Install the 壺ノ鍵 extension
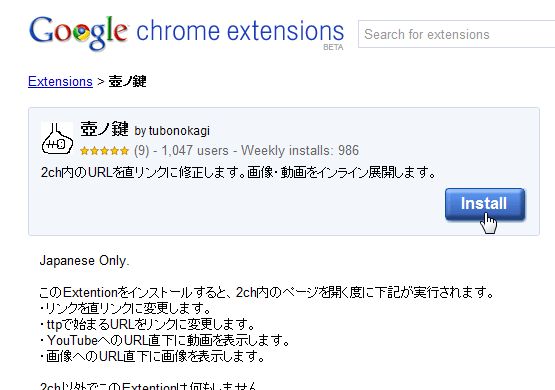Image resolution: width=555 pixels, height=390 pixels. 485,204
